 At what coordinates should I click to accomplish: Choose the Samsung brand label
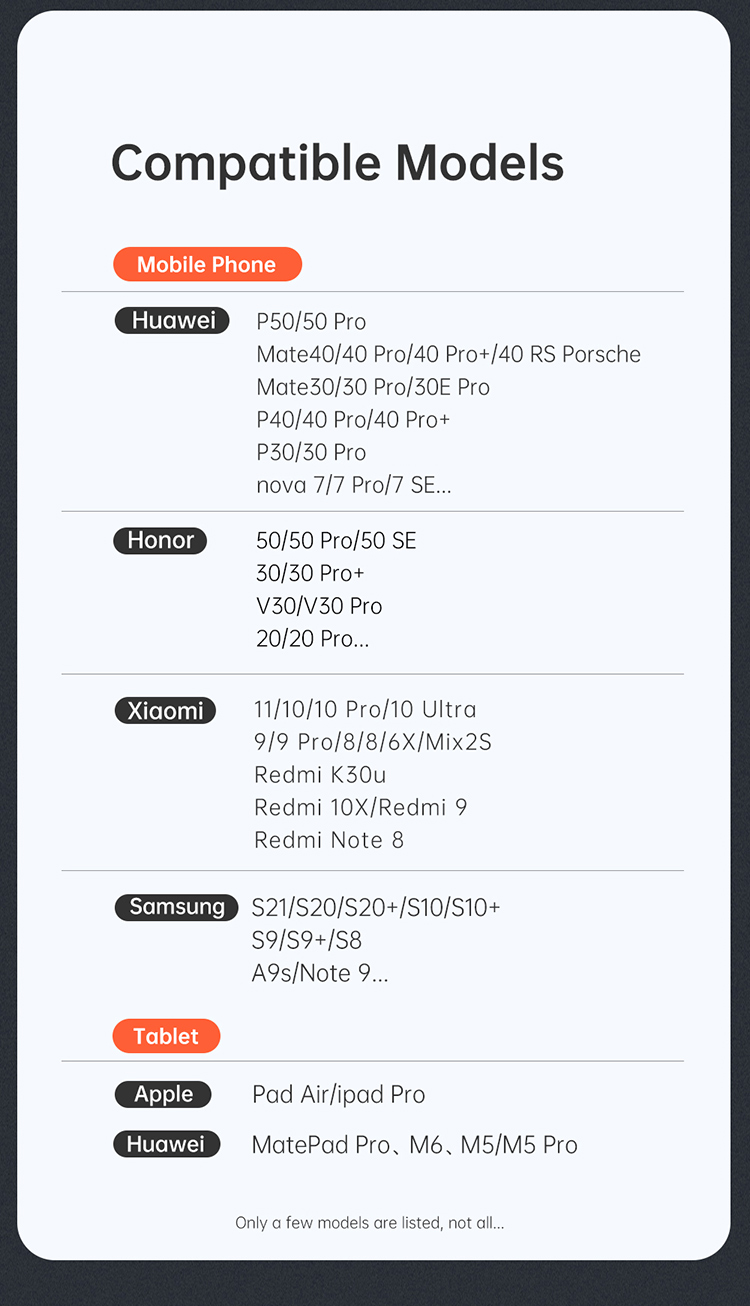(177, 907)
